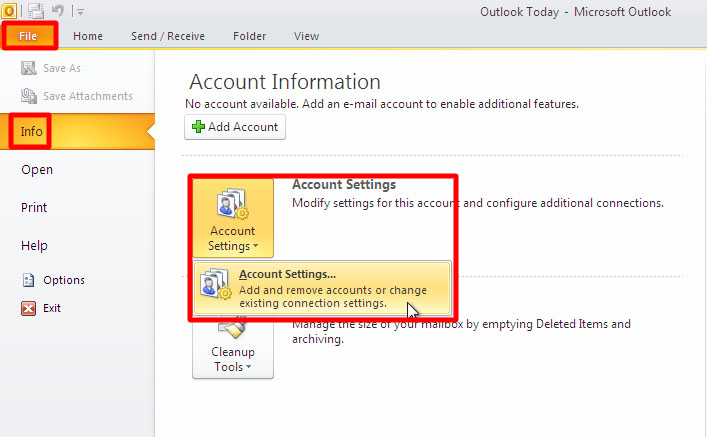Click 'Modify settings for this account' description

point(478,203)
